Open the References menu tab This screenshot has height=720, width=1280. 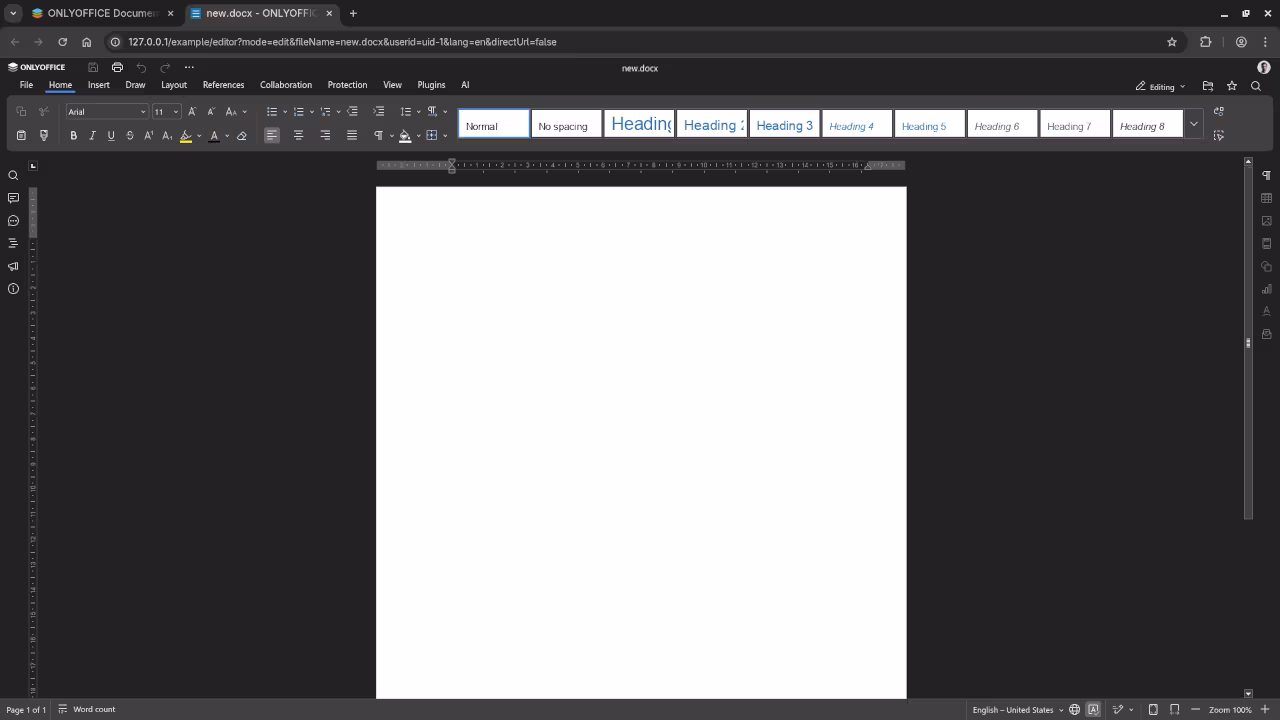click(x=223, y=84)
